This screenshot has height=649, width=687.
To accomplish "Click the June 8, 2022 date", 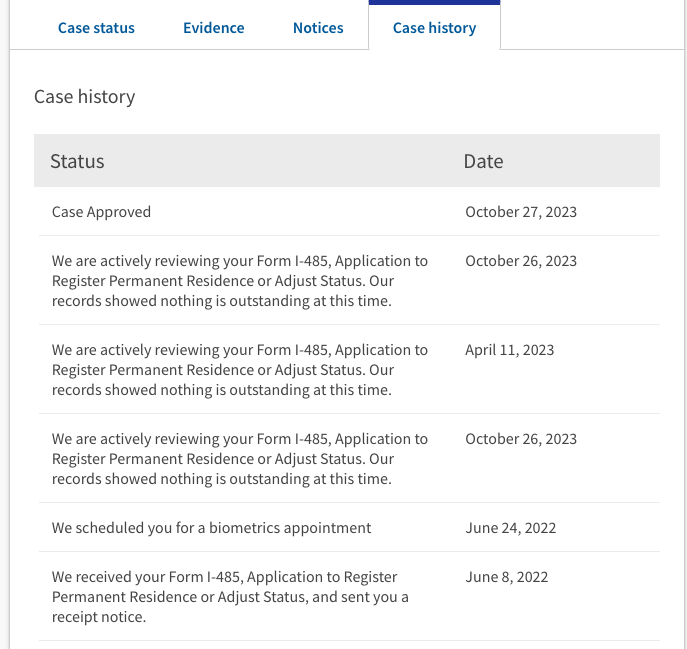I will [506, 577].
